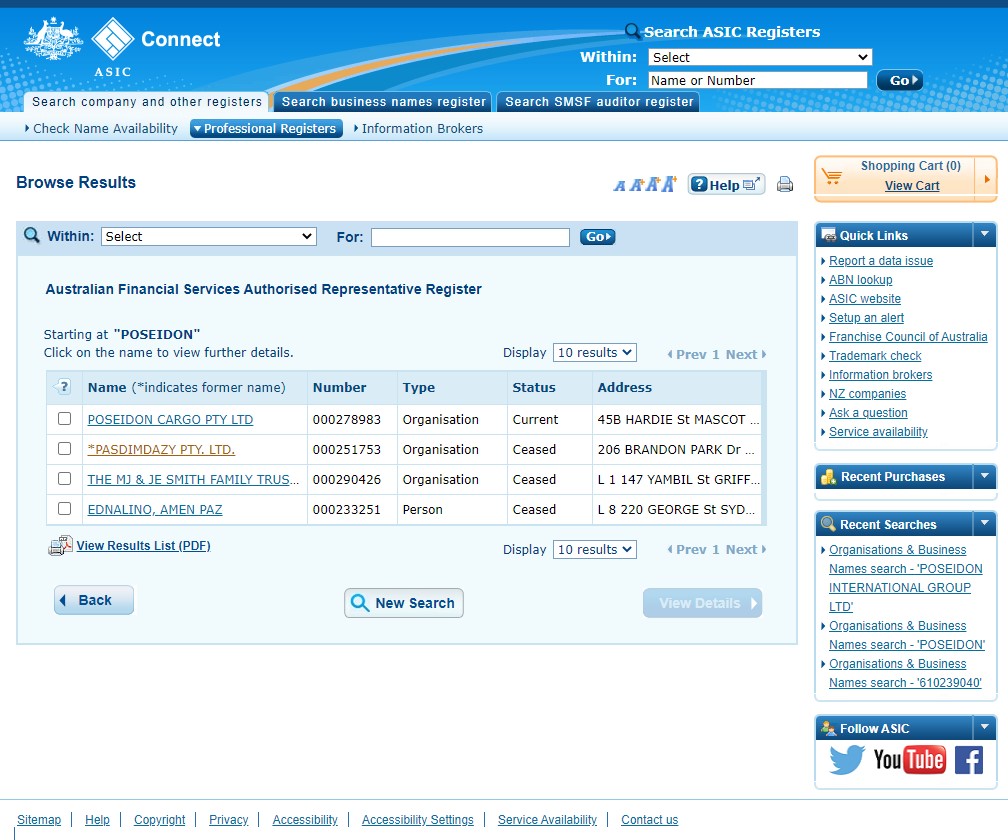Click the header Go button

[899, 80]
